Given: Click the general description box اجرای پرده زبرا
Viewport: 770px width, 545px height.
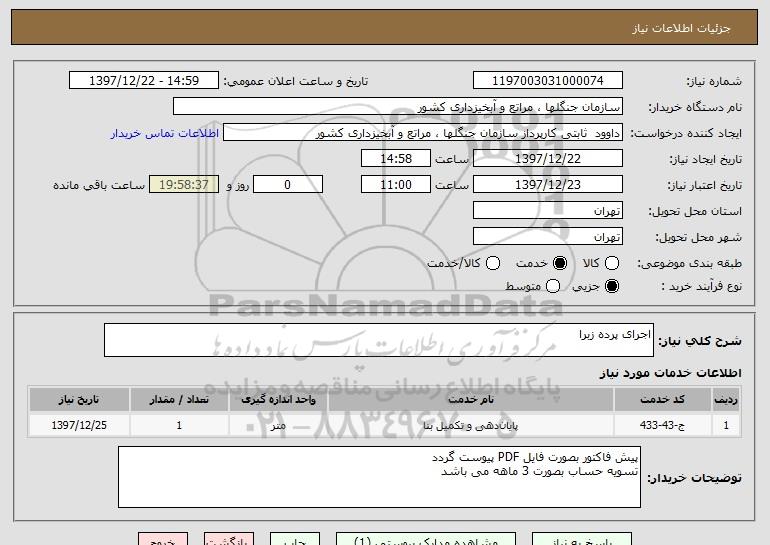Looking at the screenshot, I should 379,340.
